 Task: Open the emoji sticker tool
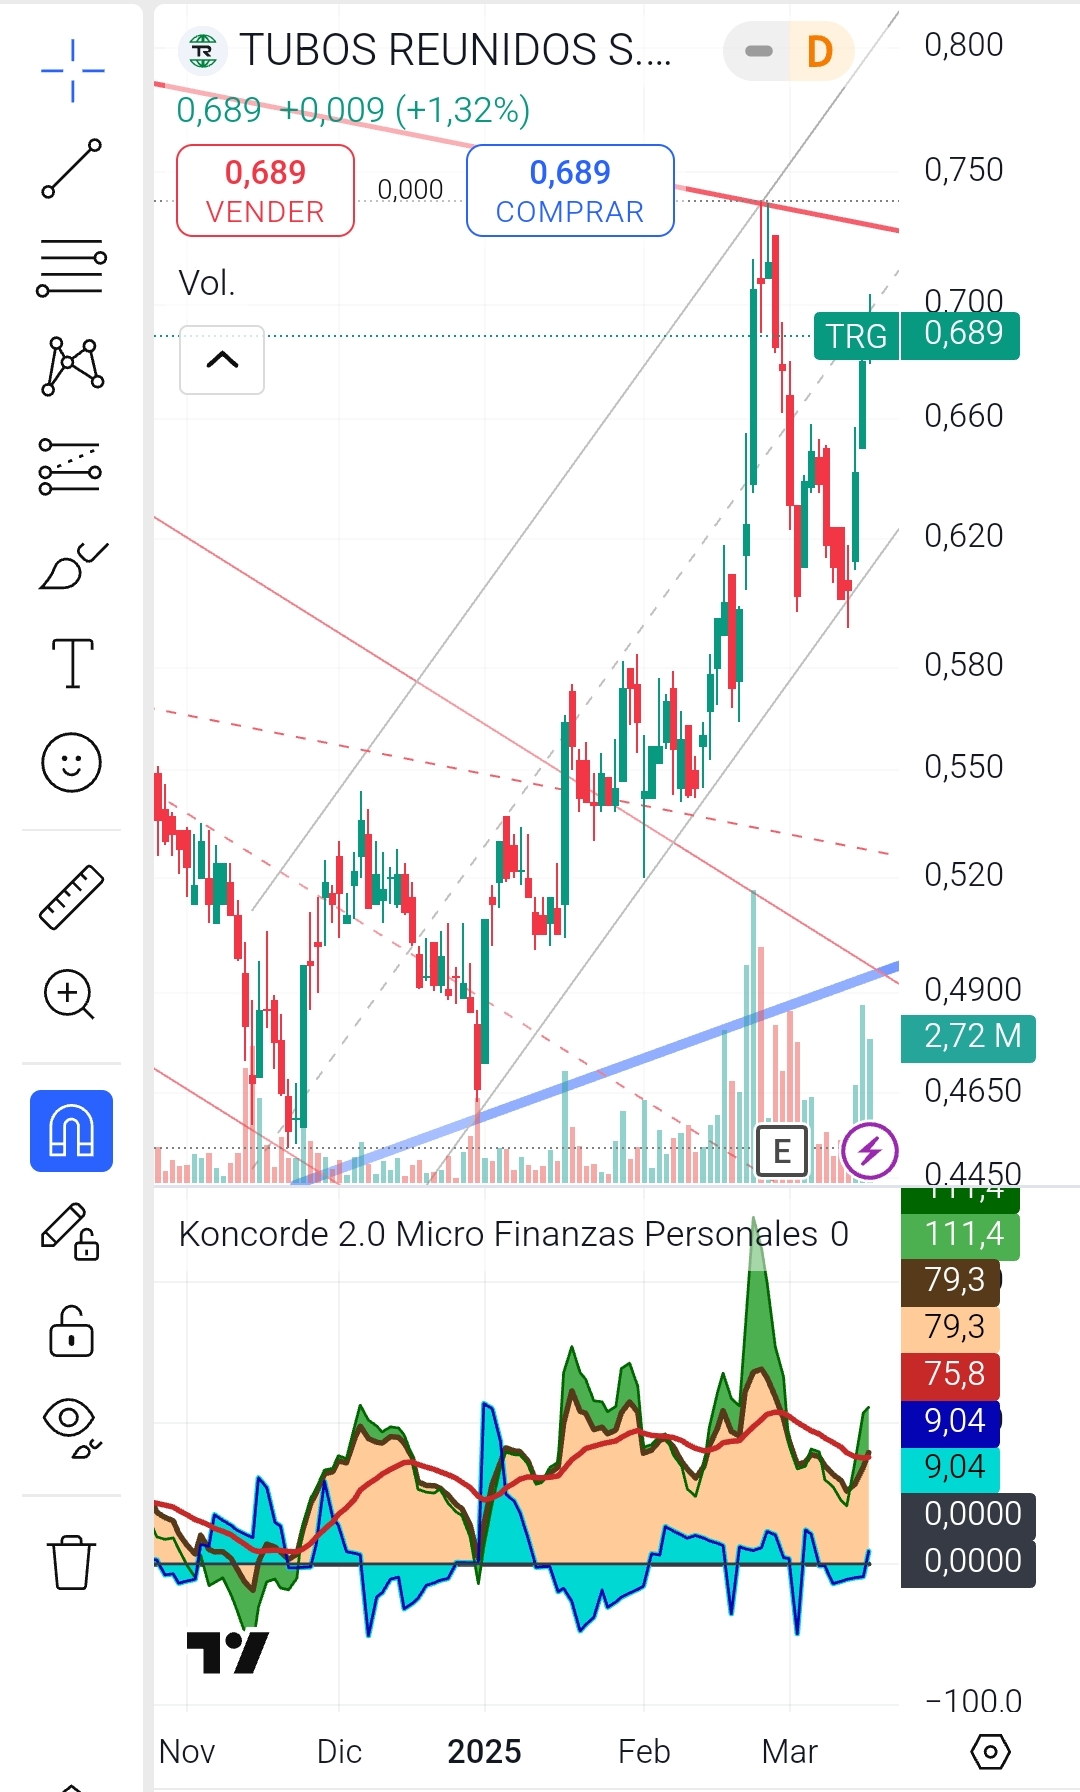click(x=71, y=763)
